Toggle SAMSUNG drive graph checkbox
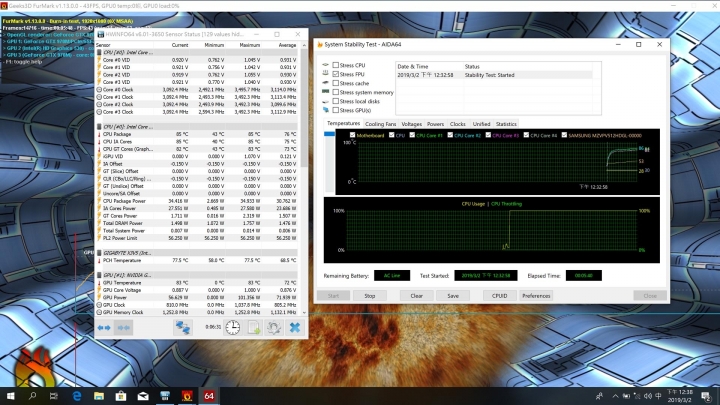Image resolution: width=720 pixels, height=405 pixels. tap(564, 135)
